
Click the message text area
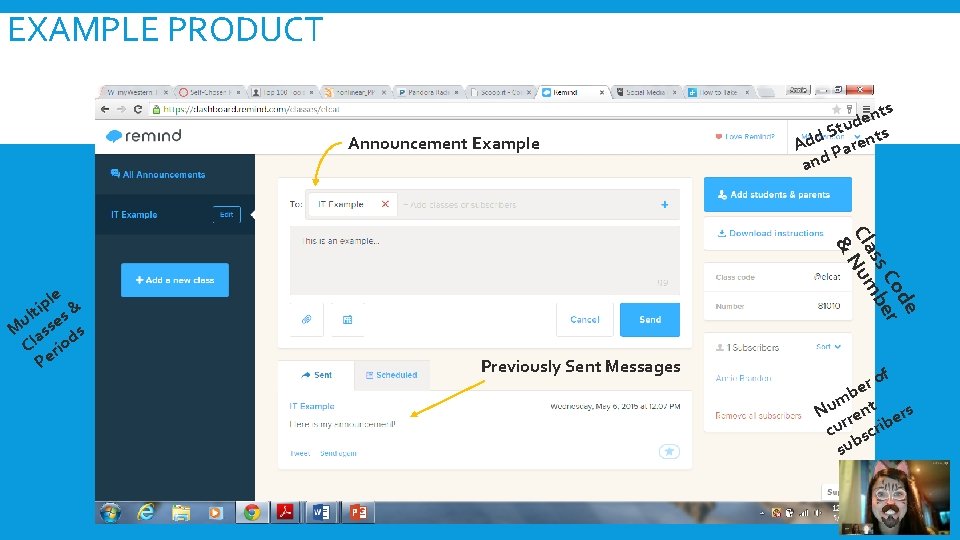coord(484,260)
